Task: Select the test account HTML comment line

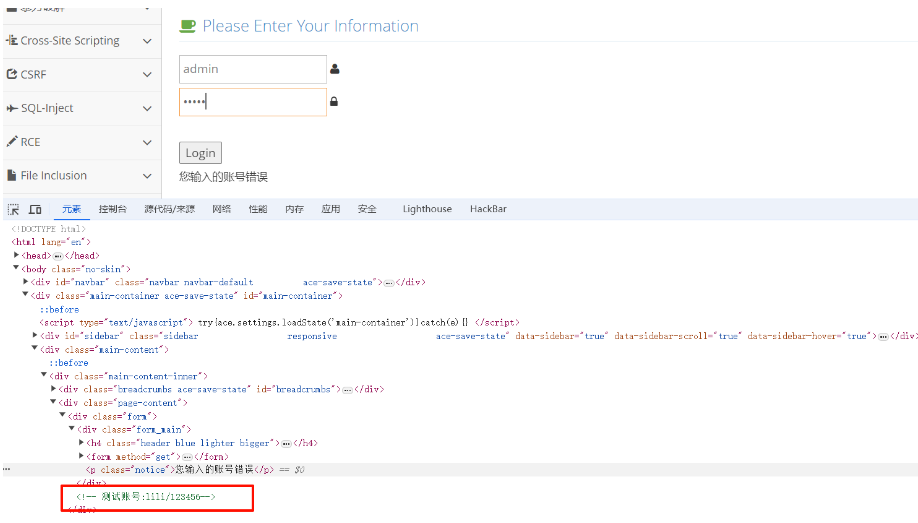Action: pyautogui.click(x=146, y=497)
